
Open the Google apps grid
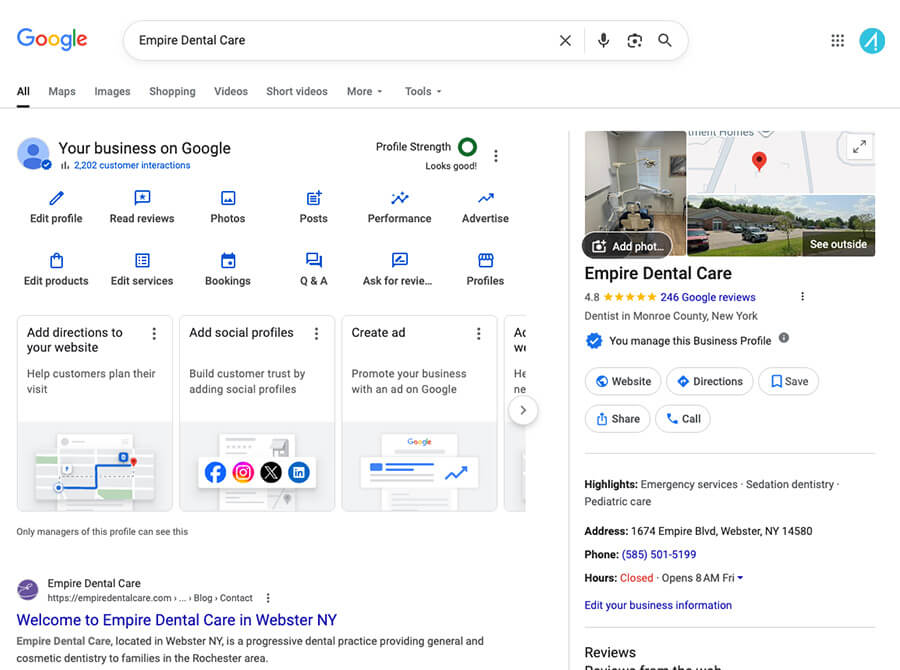pos(838,39)
